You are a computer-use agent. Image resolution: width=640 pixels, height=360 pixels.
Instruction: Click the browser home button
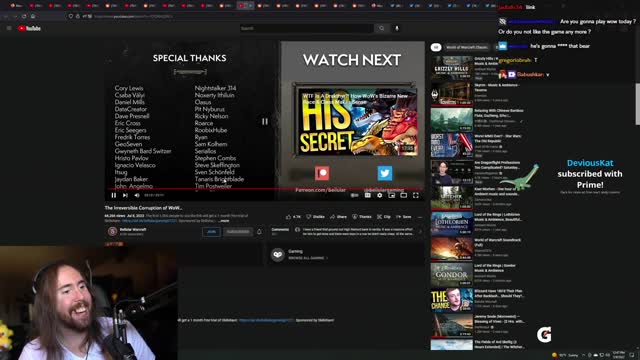tap(33, 16)
